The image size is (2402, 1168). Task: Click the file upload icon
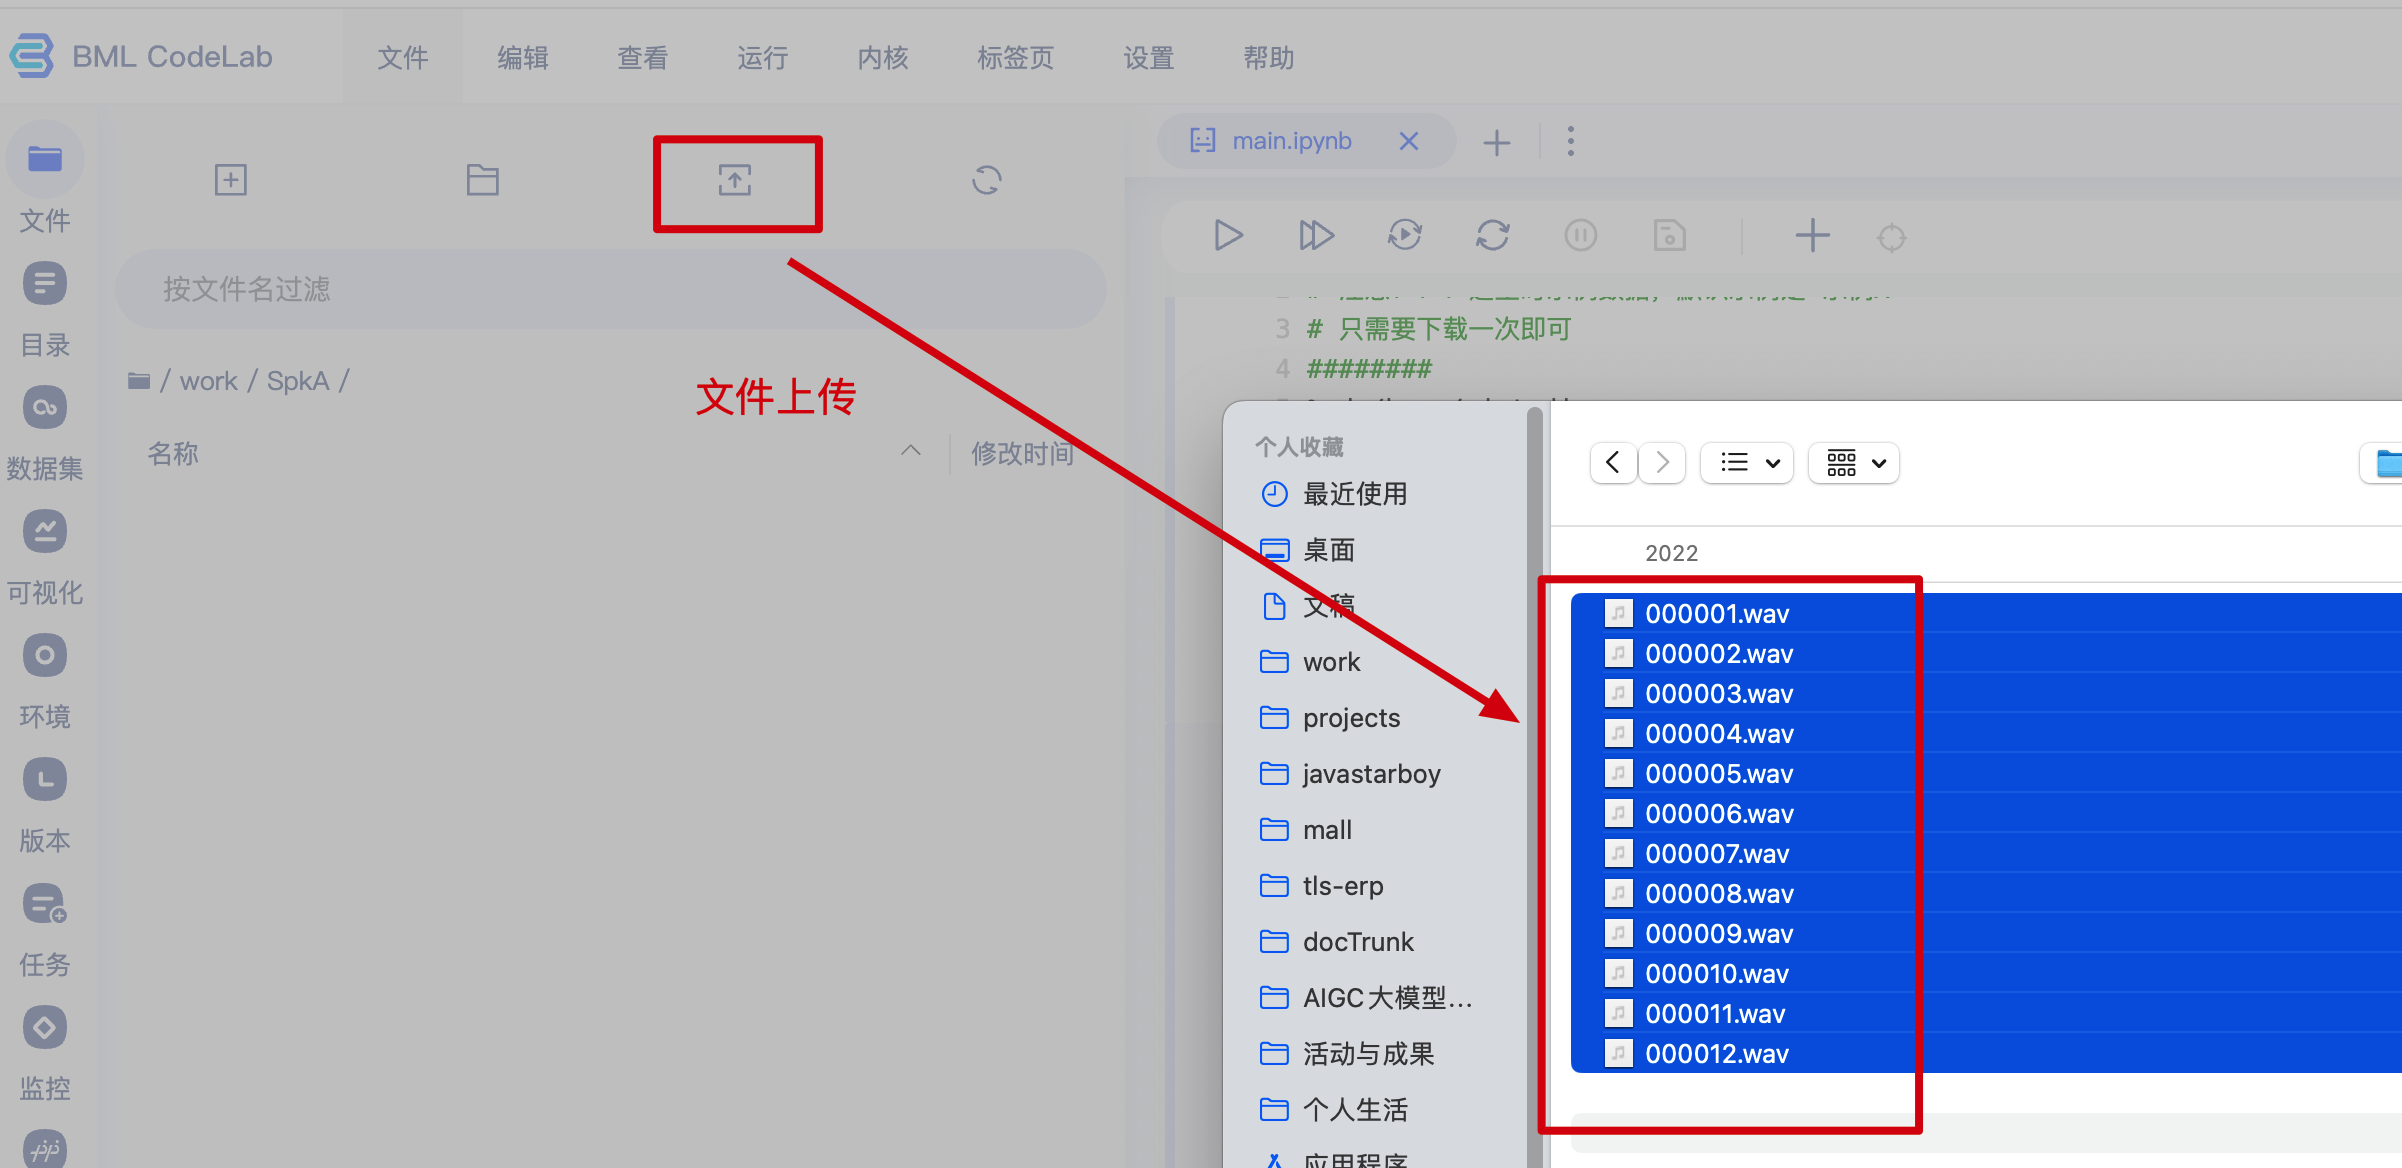coord(735,181)
